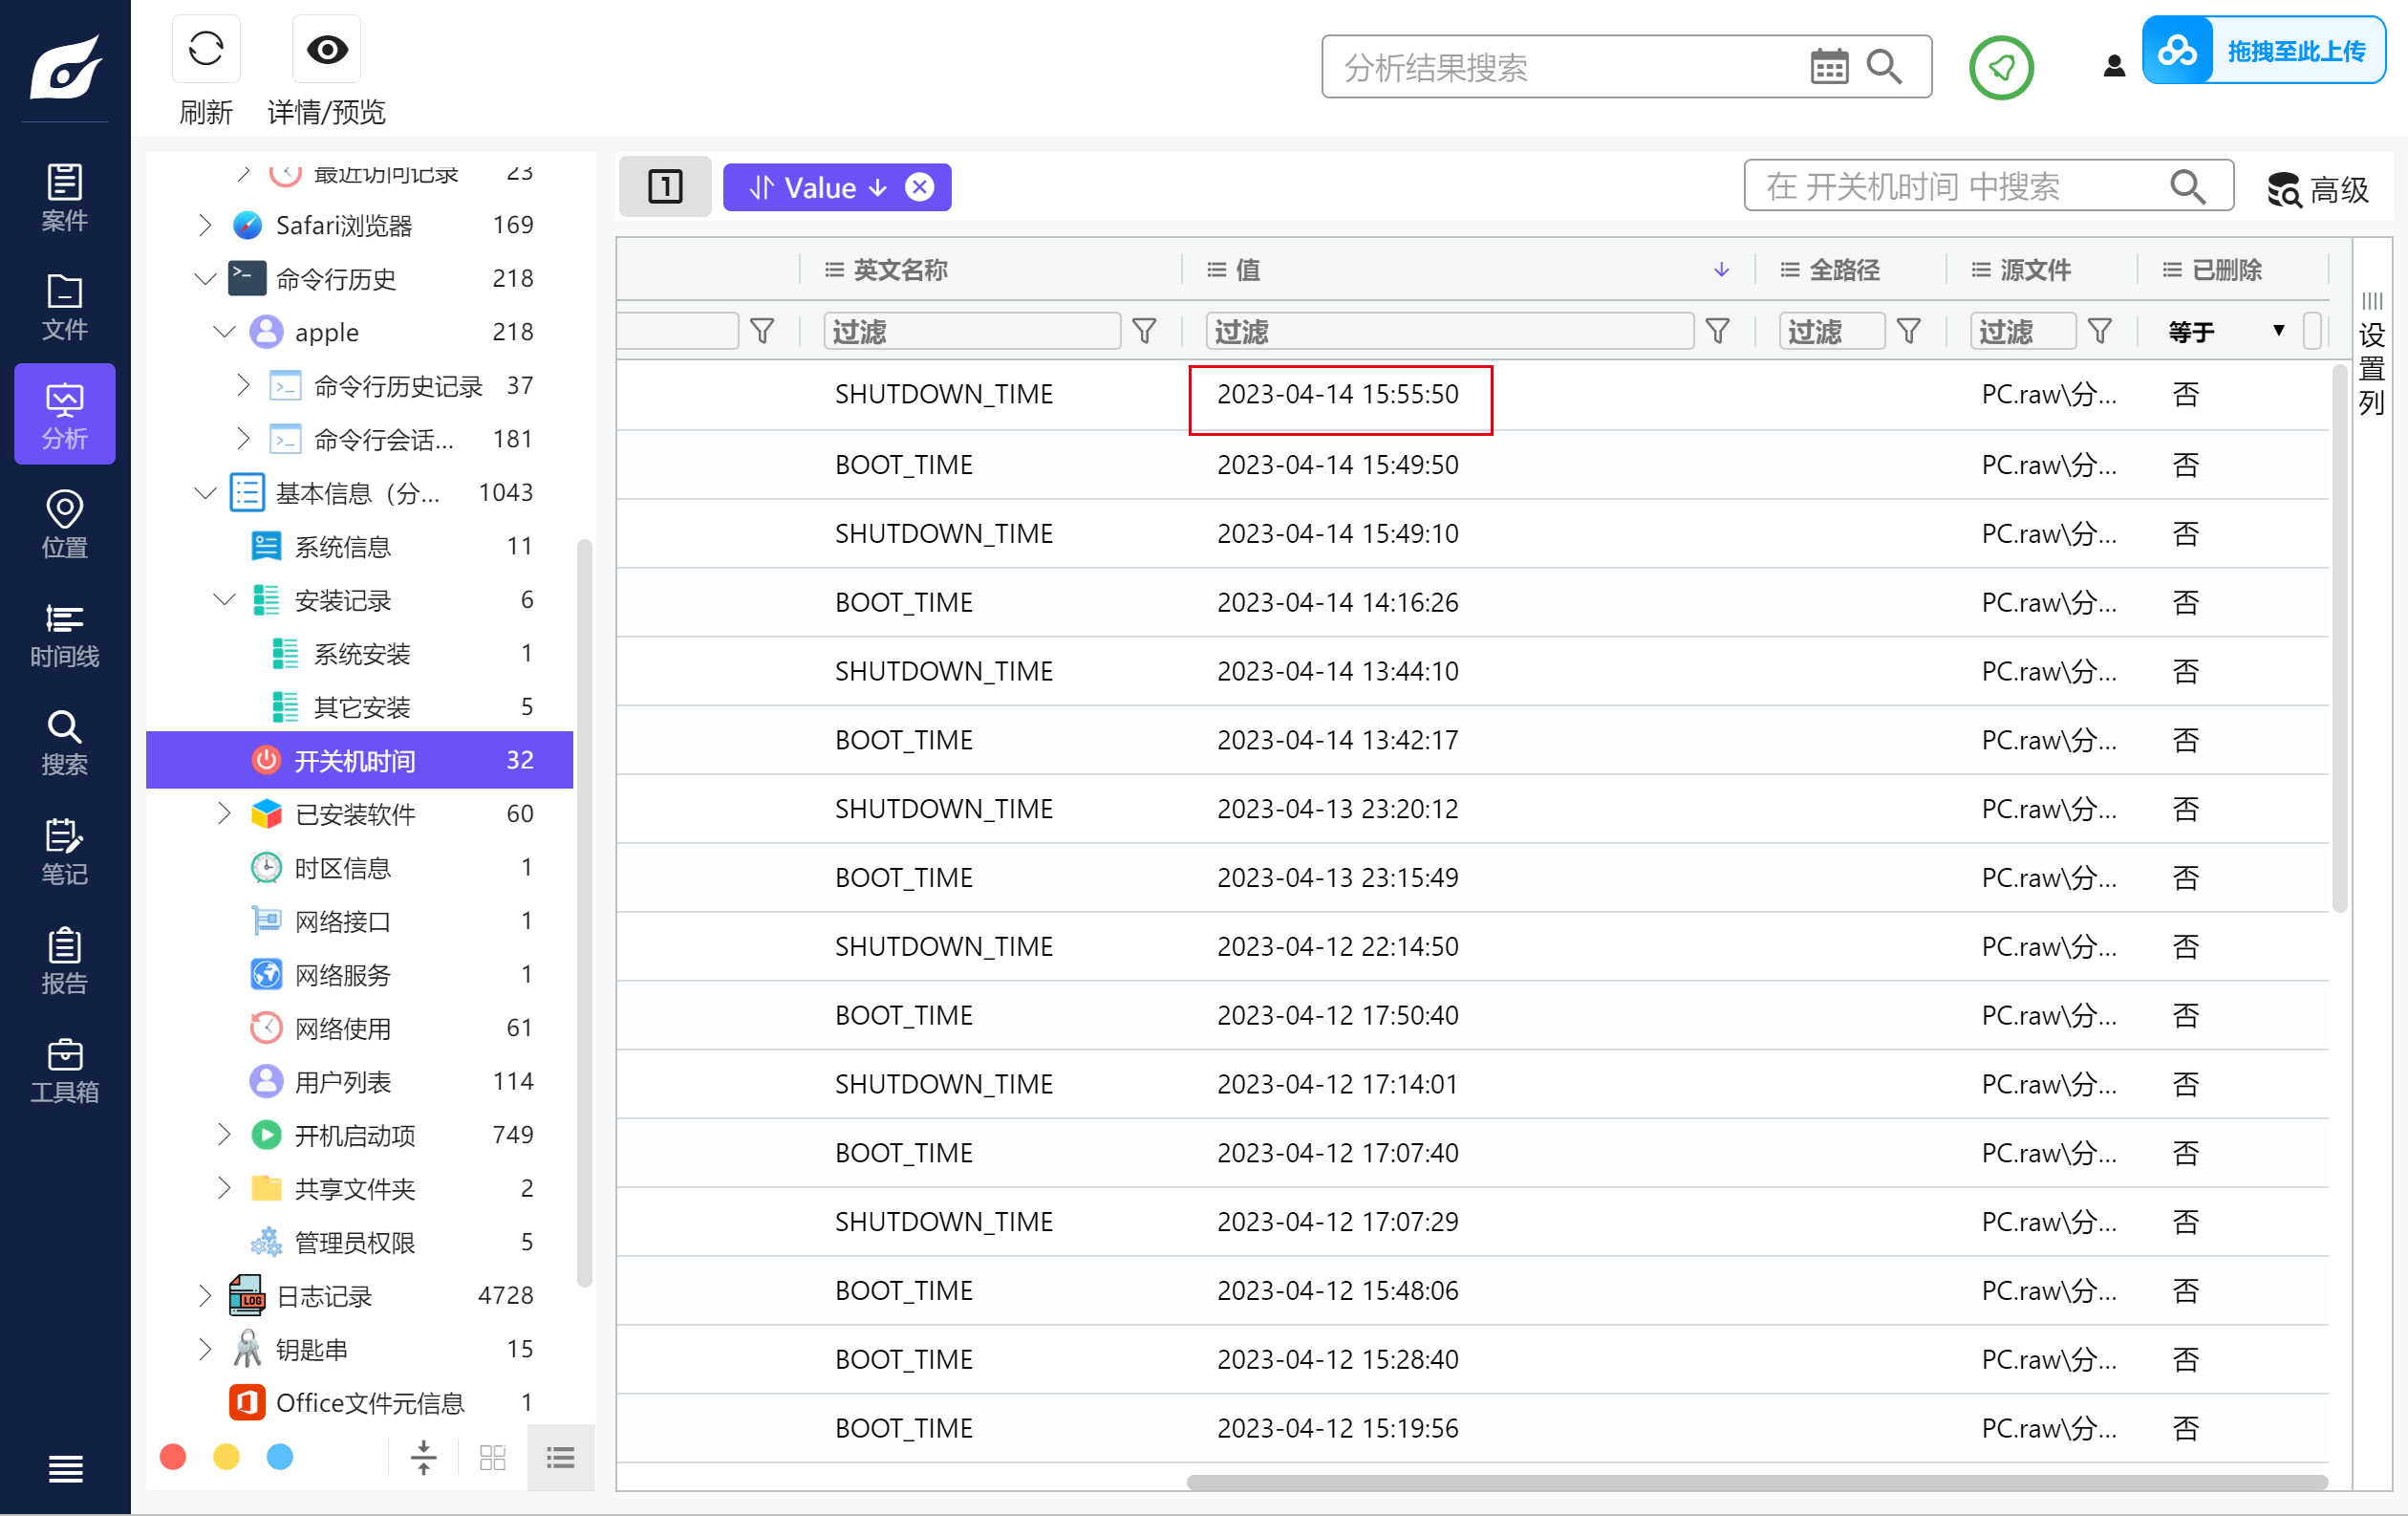Remove the Value sort chip
2408x1516 pixels.
pos(919,187)
